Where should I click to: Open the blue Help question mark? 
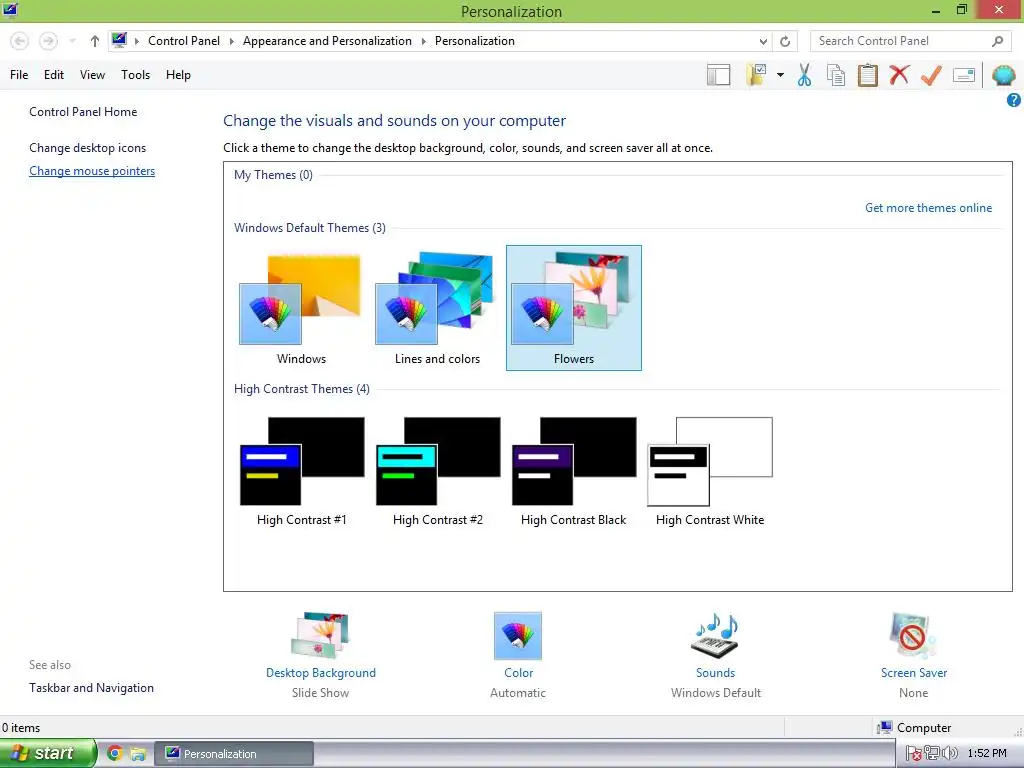pyautogui.click(x=1014, y=100)
